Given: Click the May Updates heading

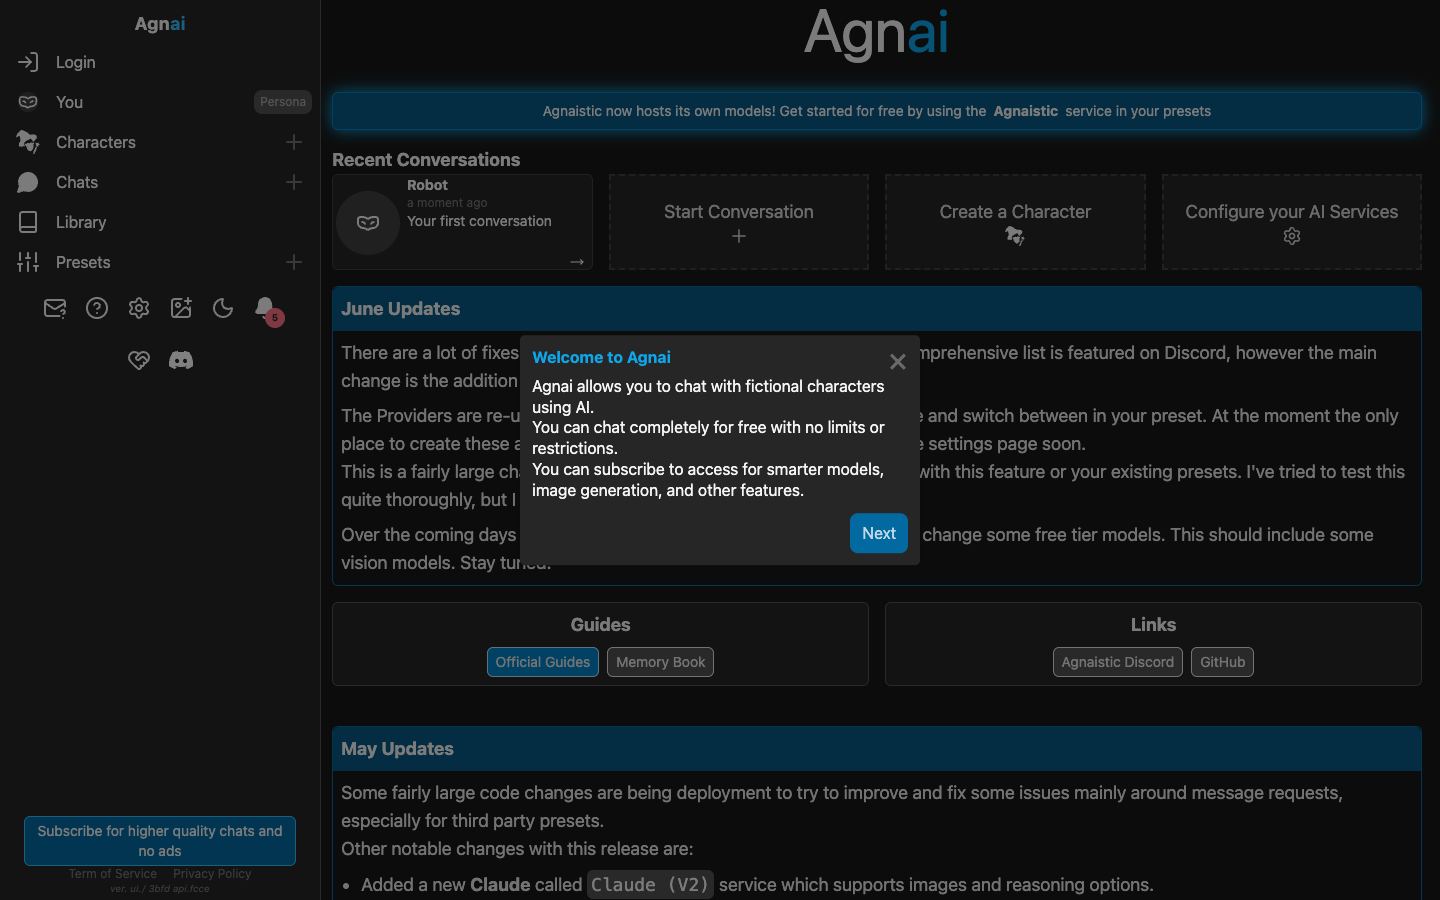Looking at the screenshot, I should pyautogui.click(x=397, y=749).
